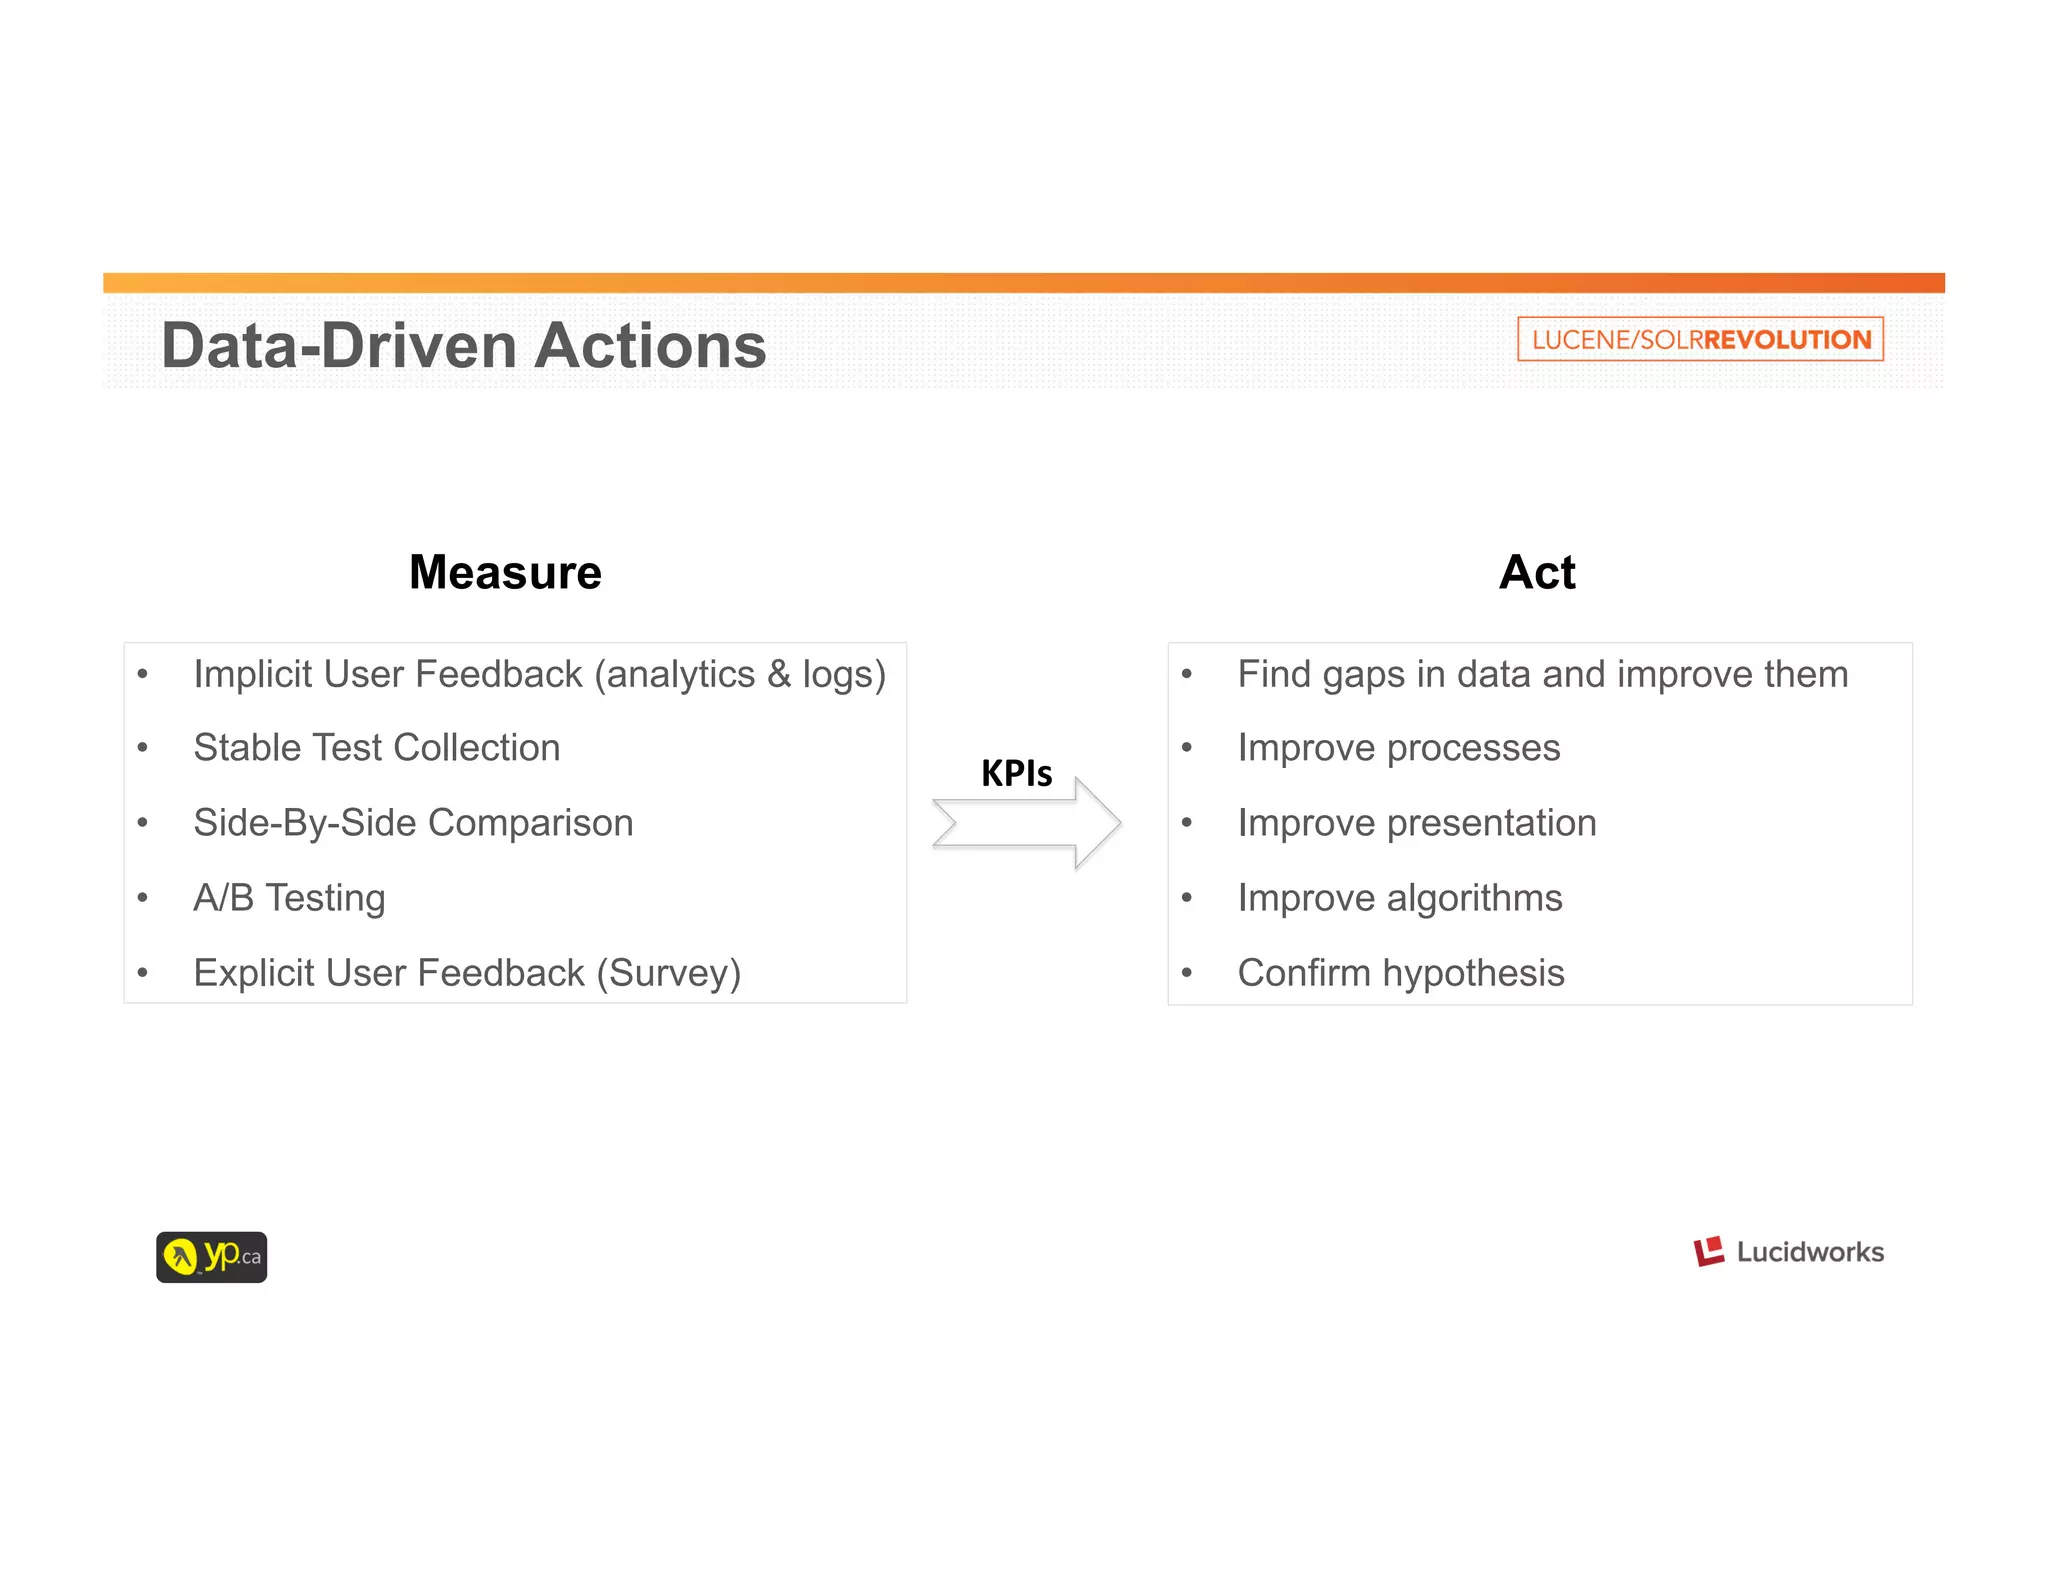Select the 'Confirm hypothesis' bullet
Image resolution: width=2048 pixels, height=1582 pixels.
tap(1401, 974)
